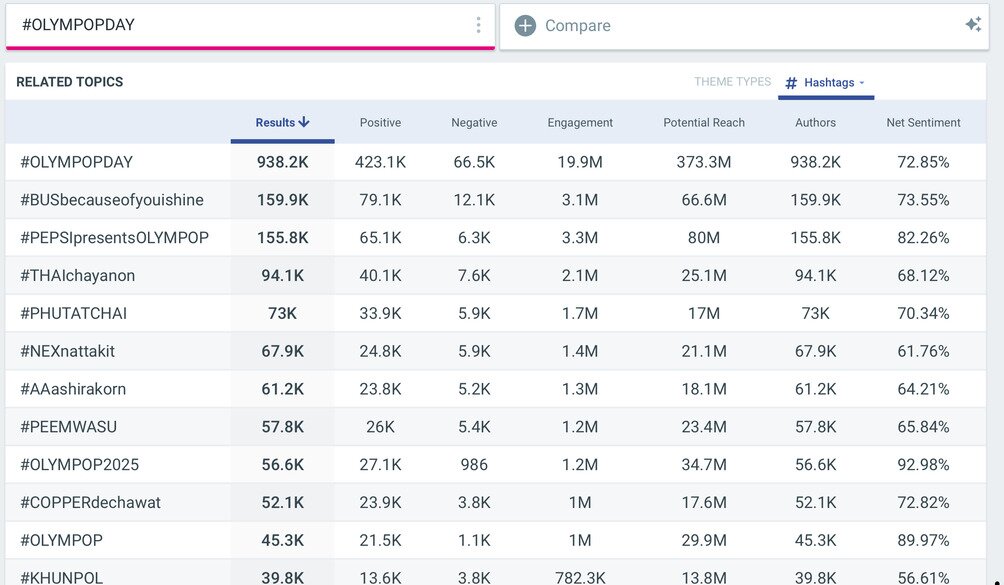Click the 17M Potential Reach value
The image size is (1004, 585).
coord(704,313)
